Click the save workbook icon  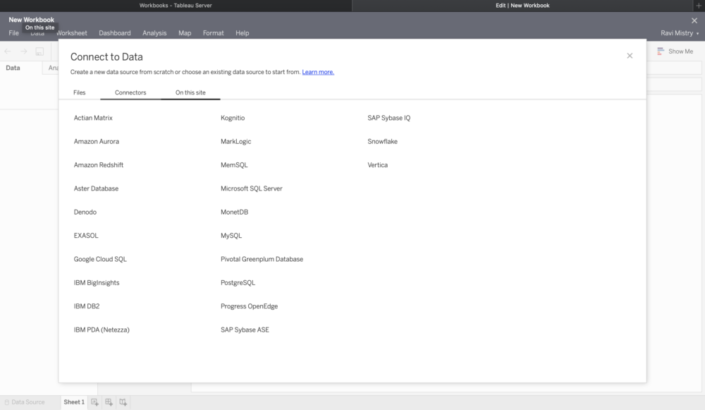pyautogui.click(x=40, y=52)
